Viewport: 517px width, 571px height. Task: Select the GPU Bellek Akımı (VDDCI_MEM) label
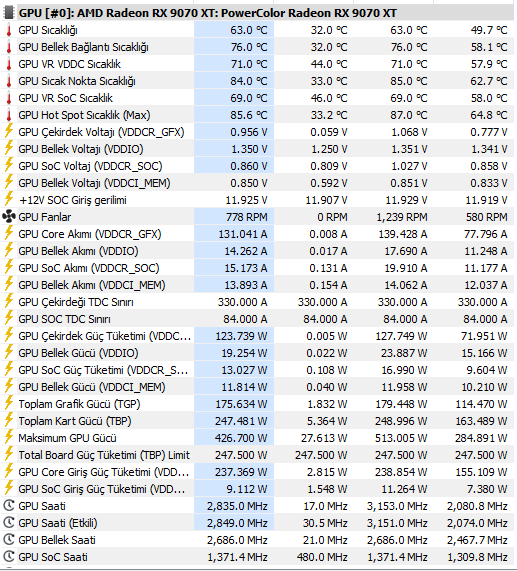pos(92,285)
